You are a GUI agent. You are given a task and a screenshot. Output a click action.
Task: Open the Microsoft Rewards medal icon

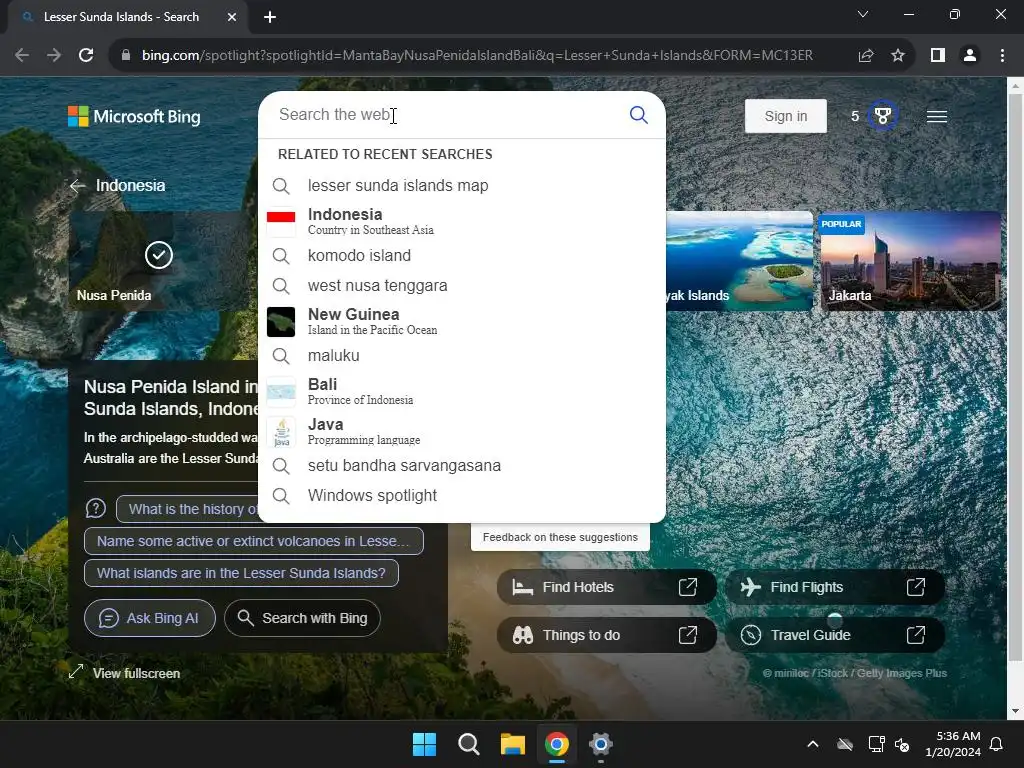[x=882, y=116]
